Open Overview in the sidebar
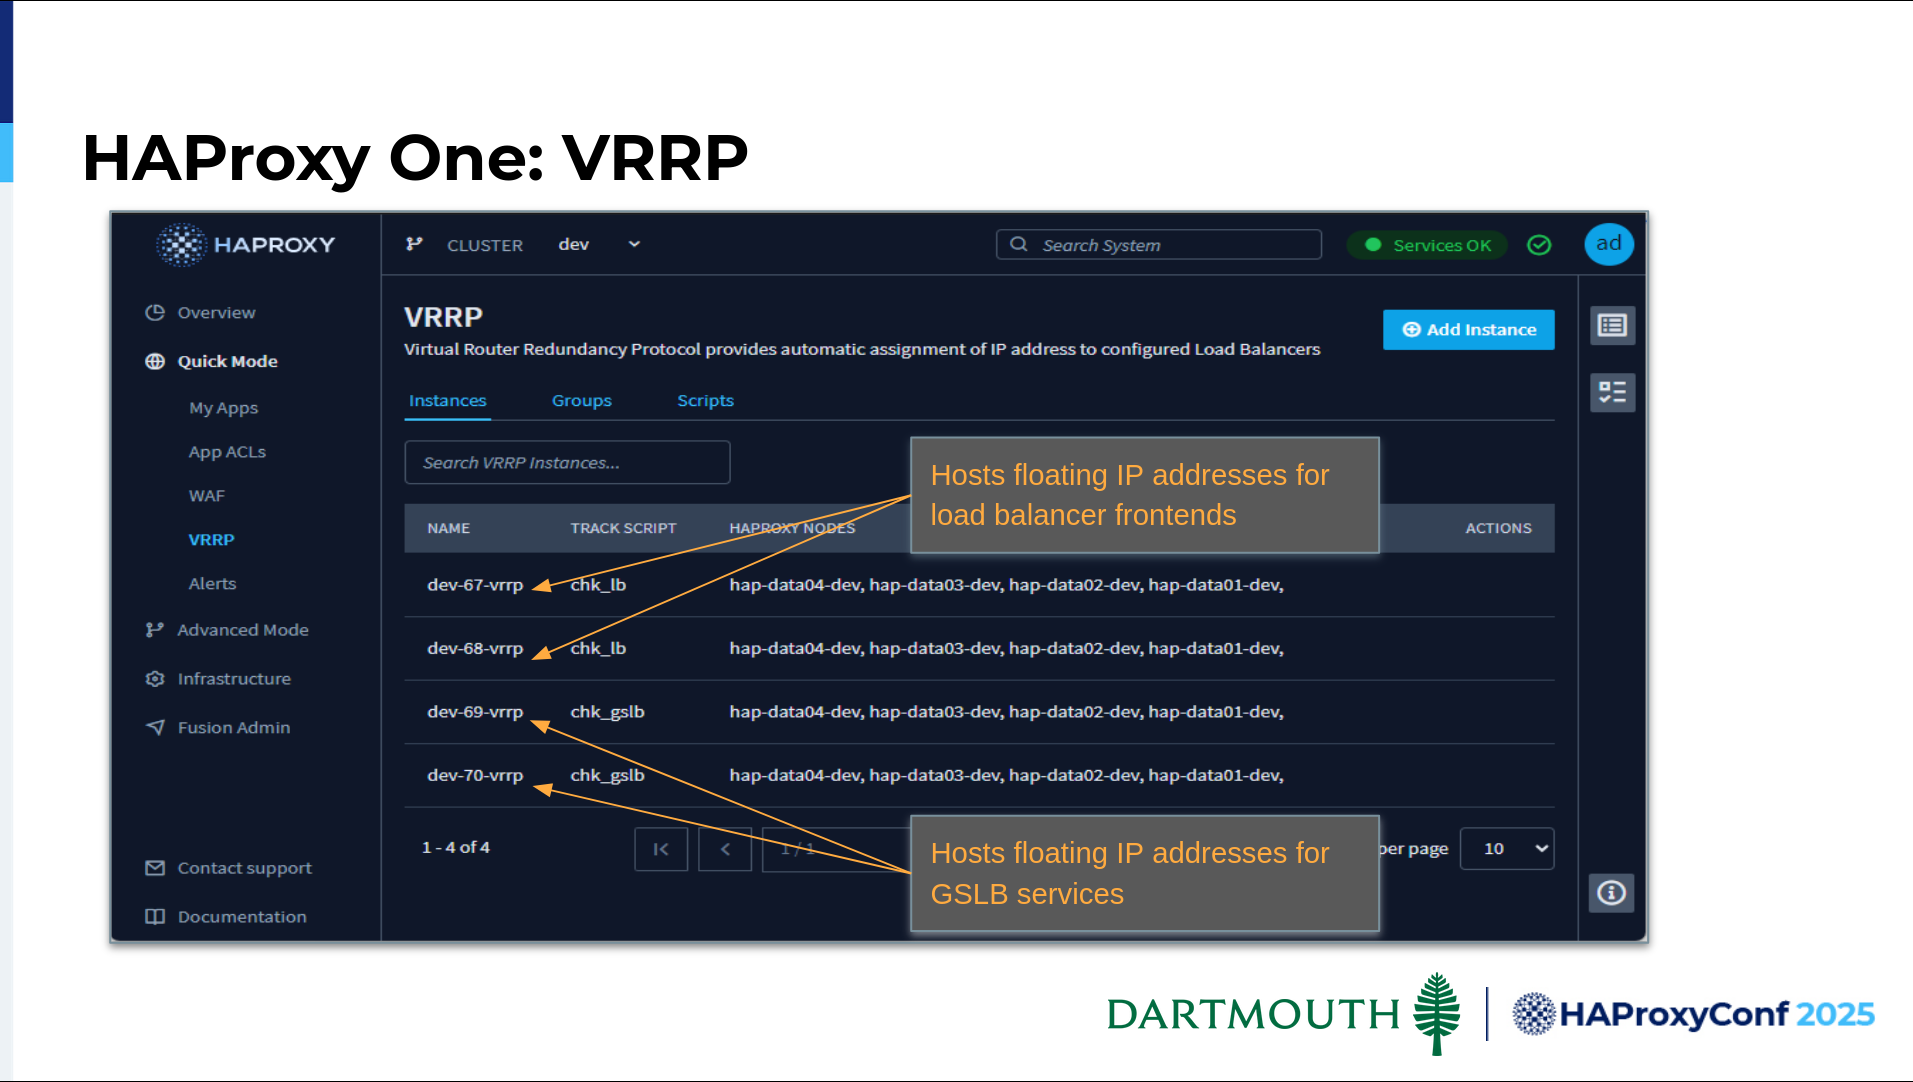This screenshot has width=1913, height=1082. pyautogui.click(x=216, y=313)
